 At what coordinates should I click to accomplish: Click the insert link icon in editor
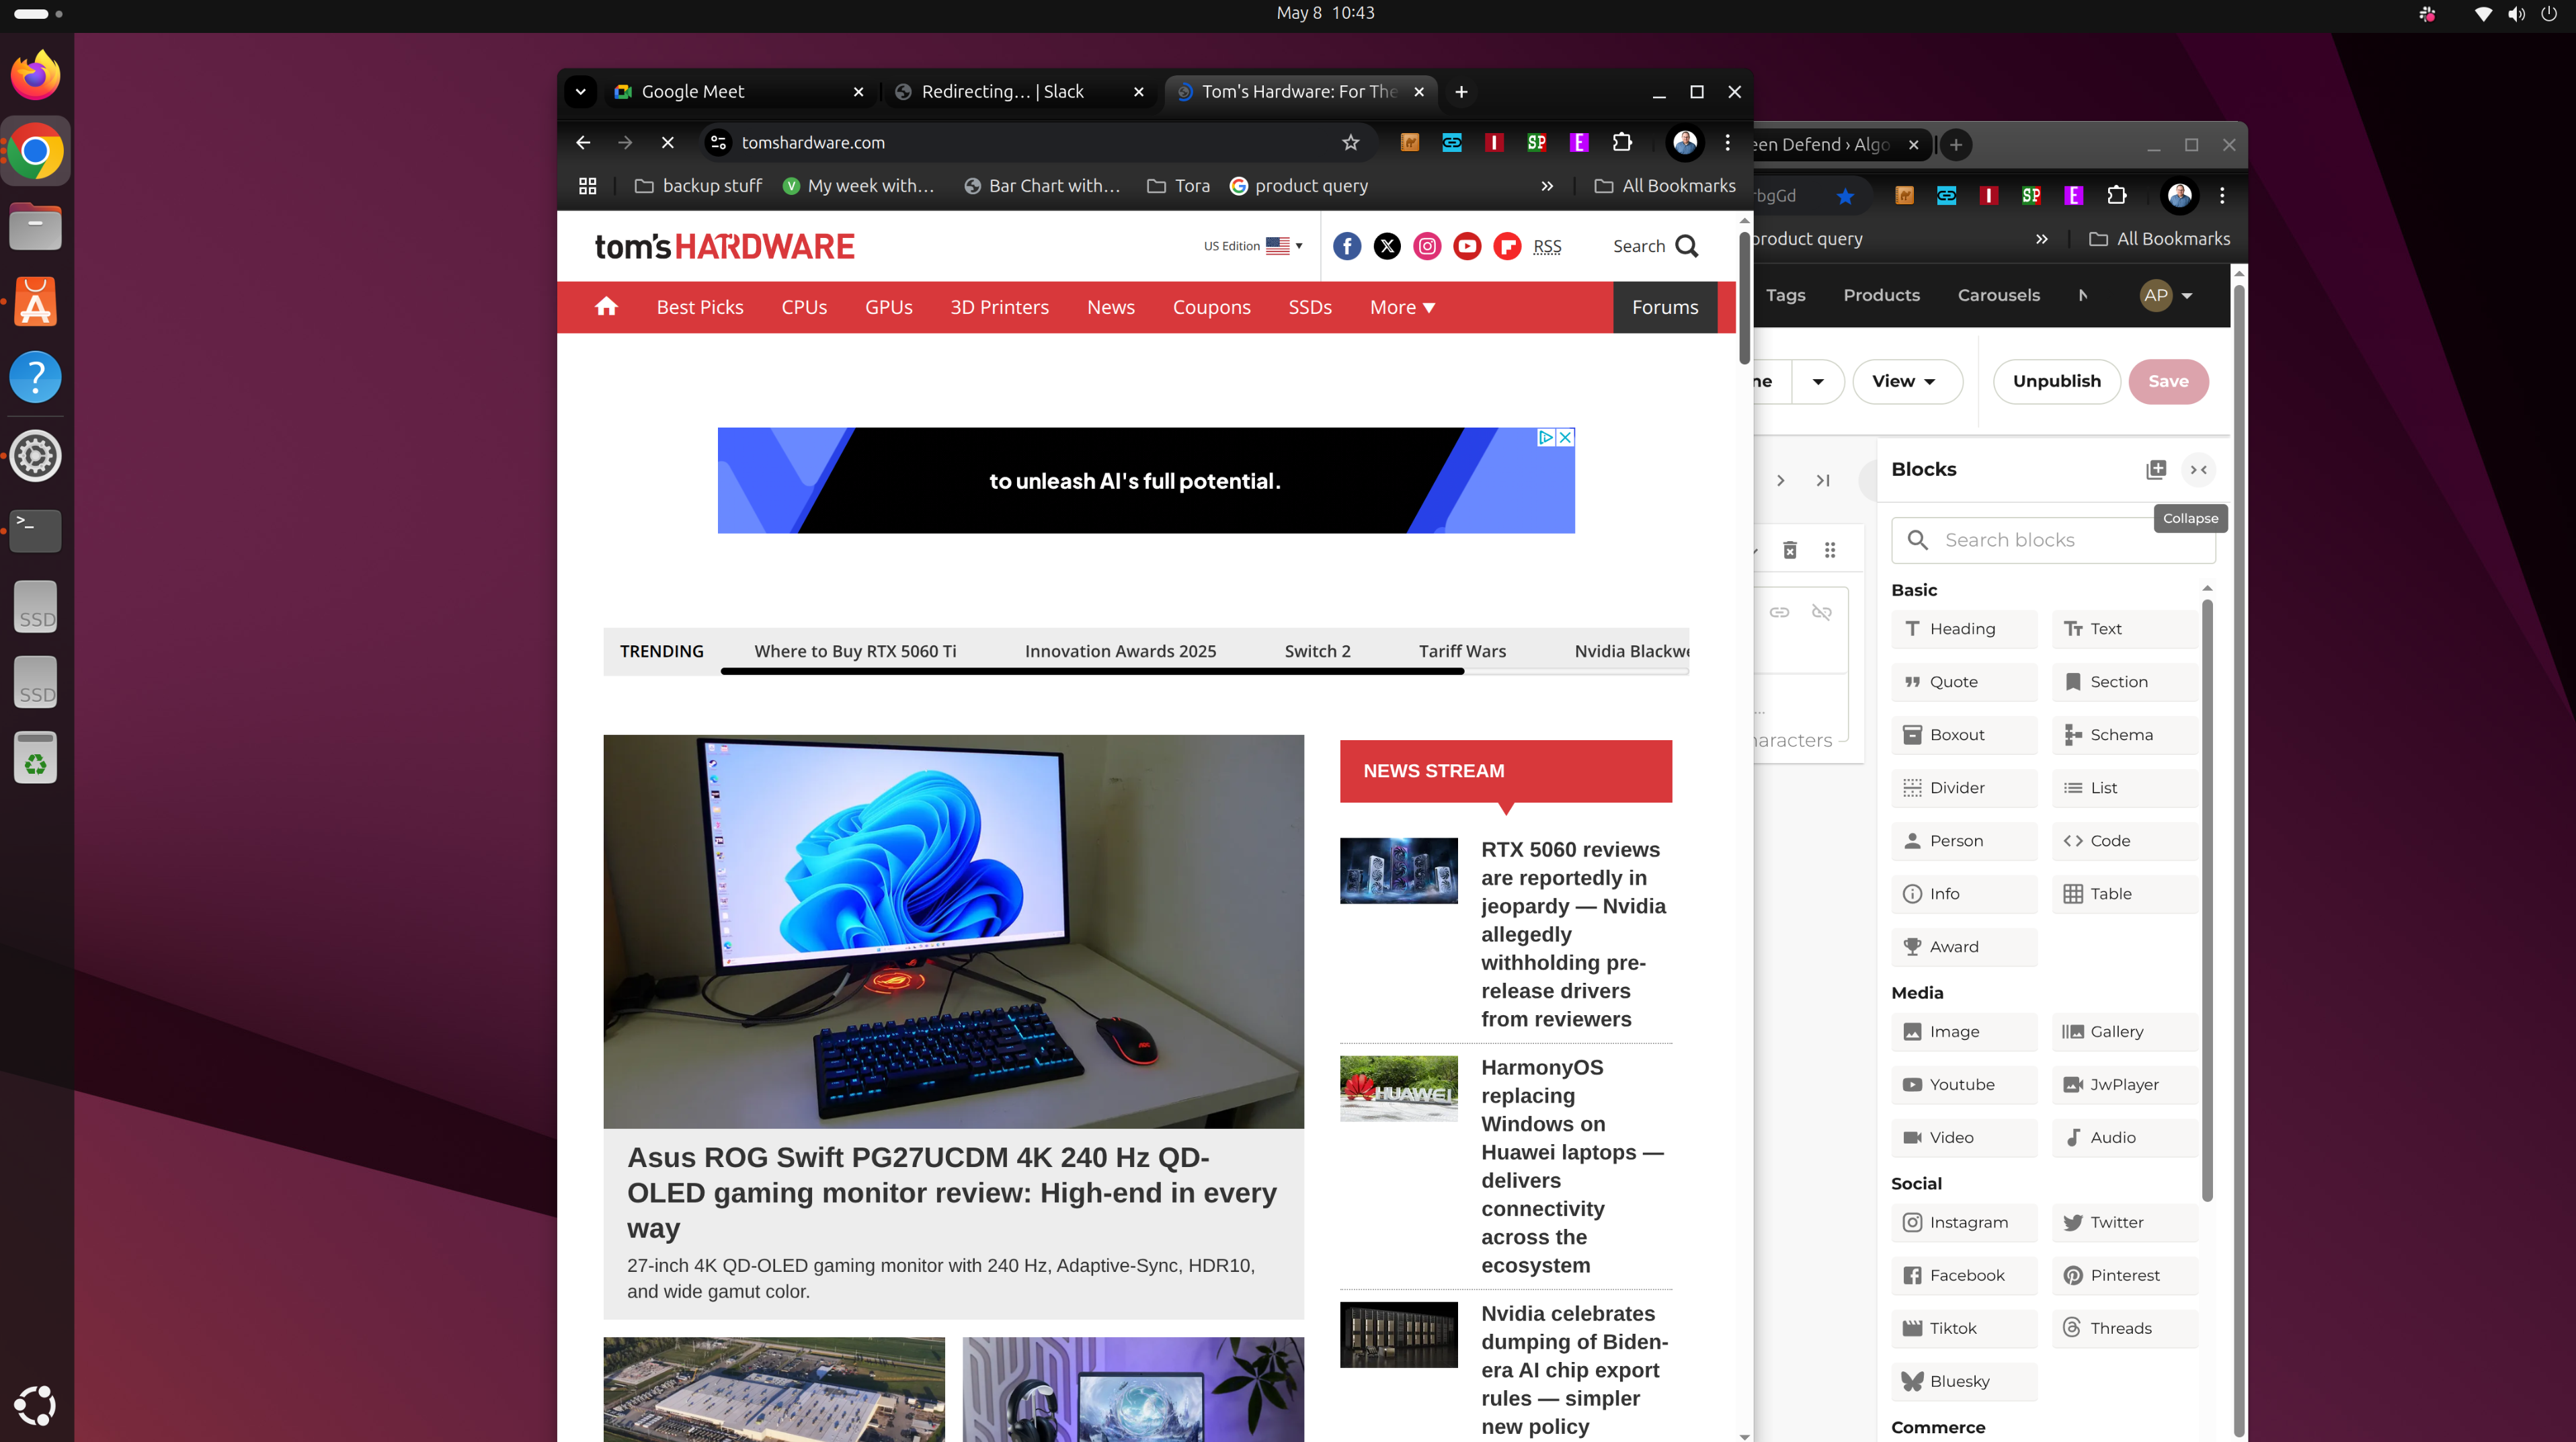[x=1780, y=612]
